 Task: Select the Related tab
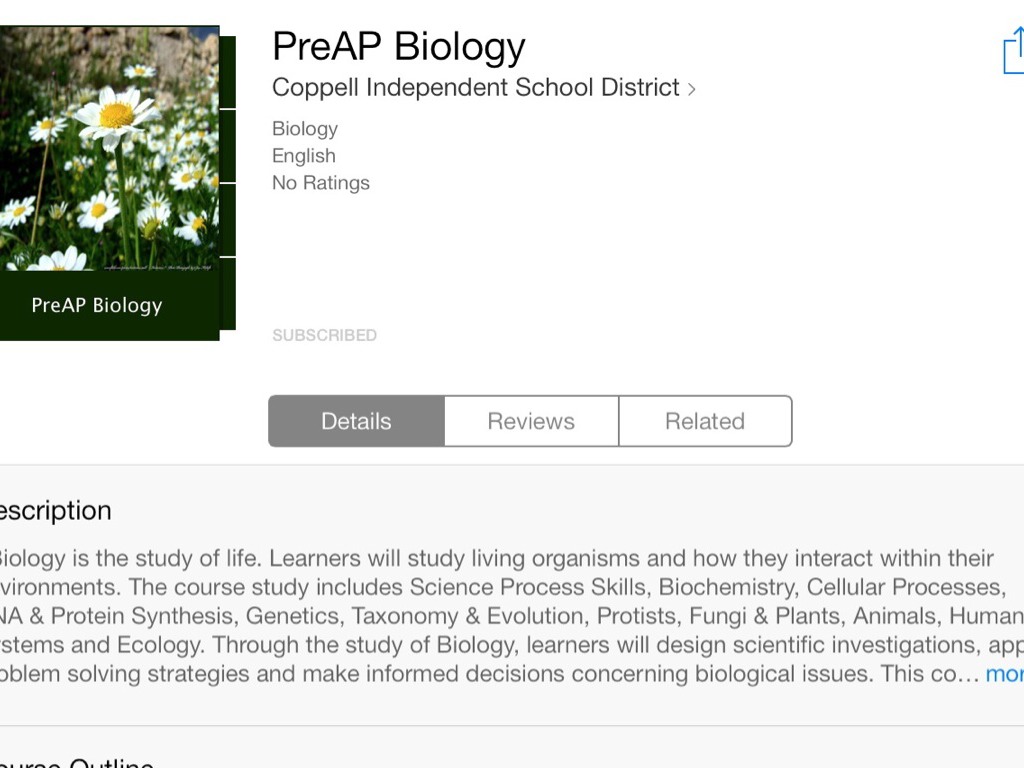coord(705,421)
